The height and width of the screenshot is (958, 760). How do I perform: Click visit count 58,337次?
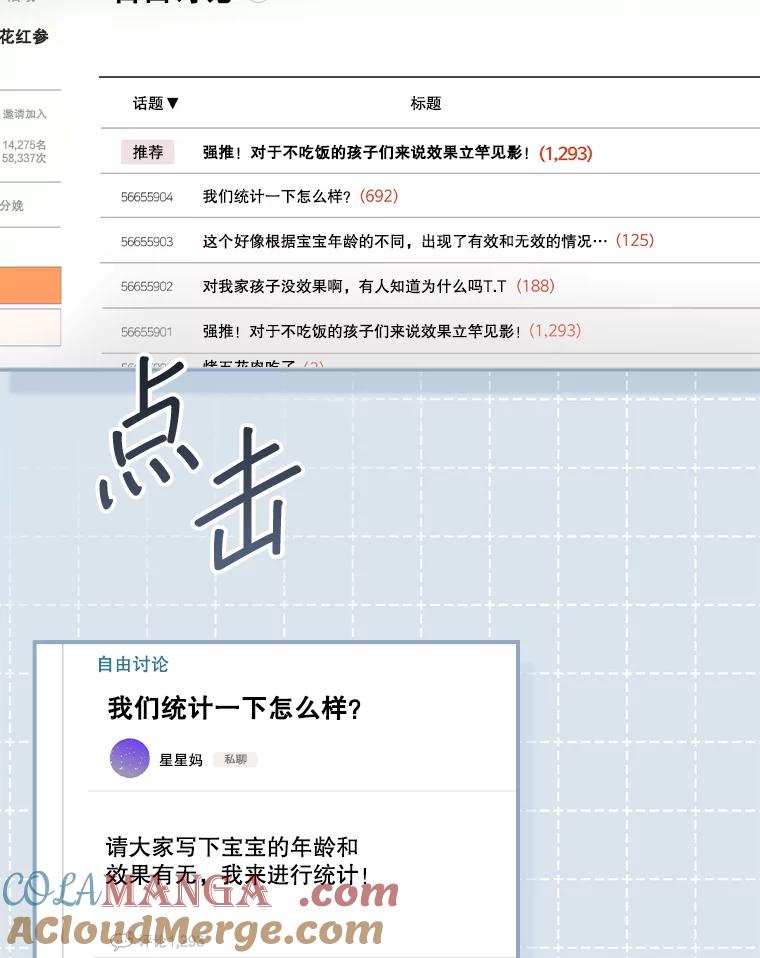(24, 158)
